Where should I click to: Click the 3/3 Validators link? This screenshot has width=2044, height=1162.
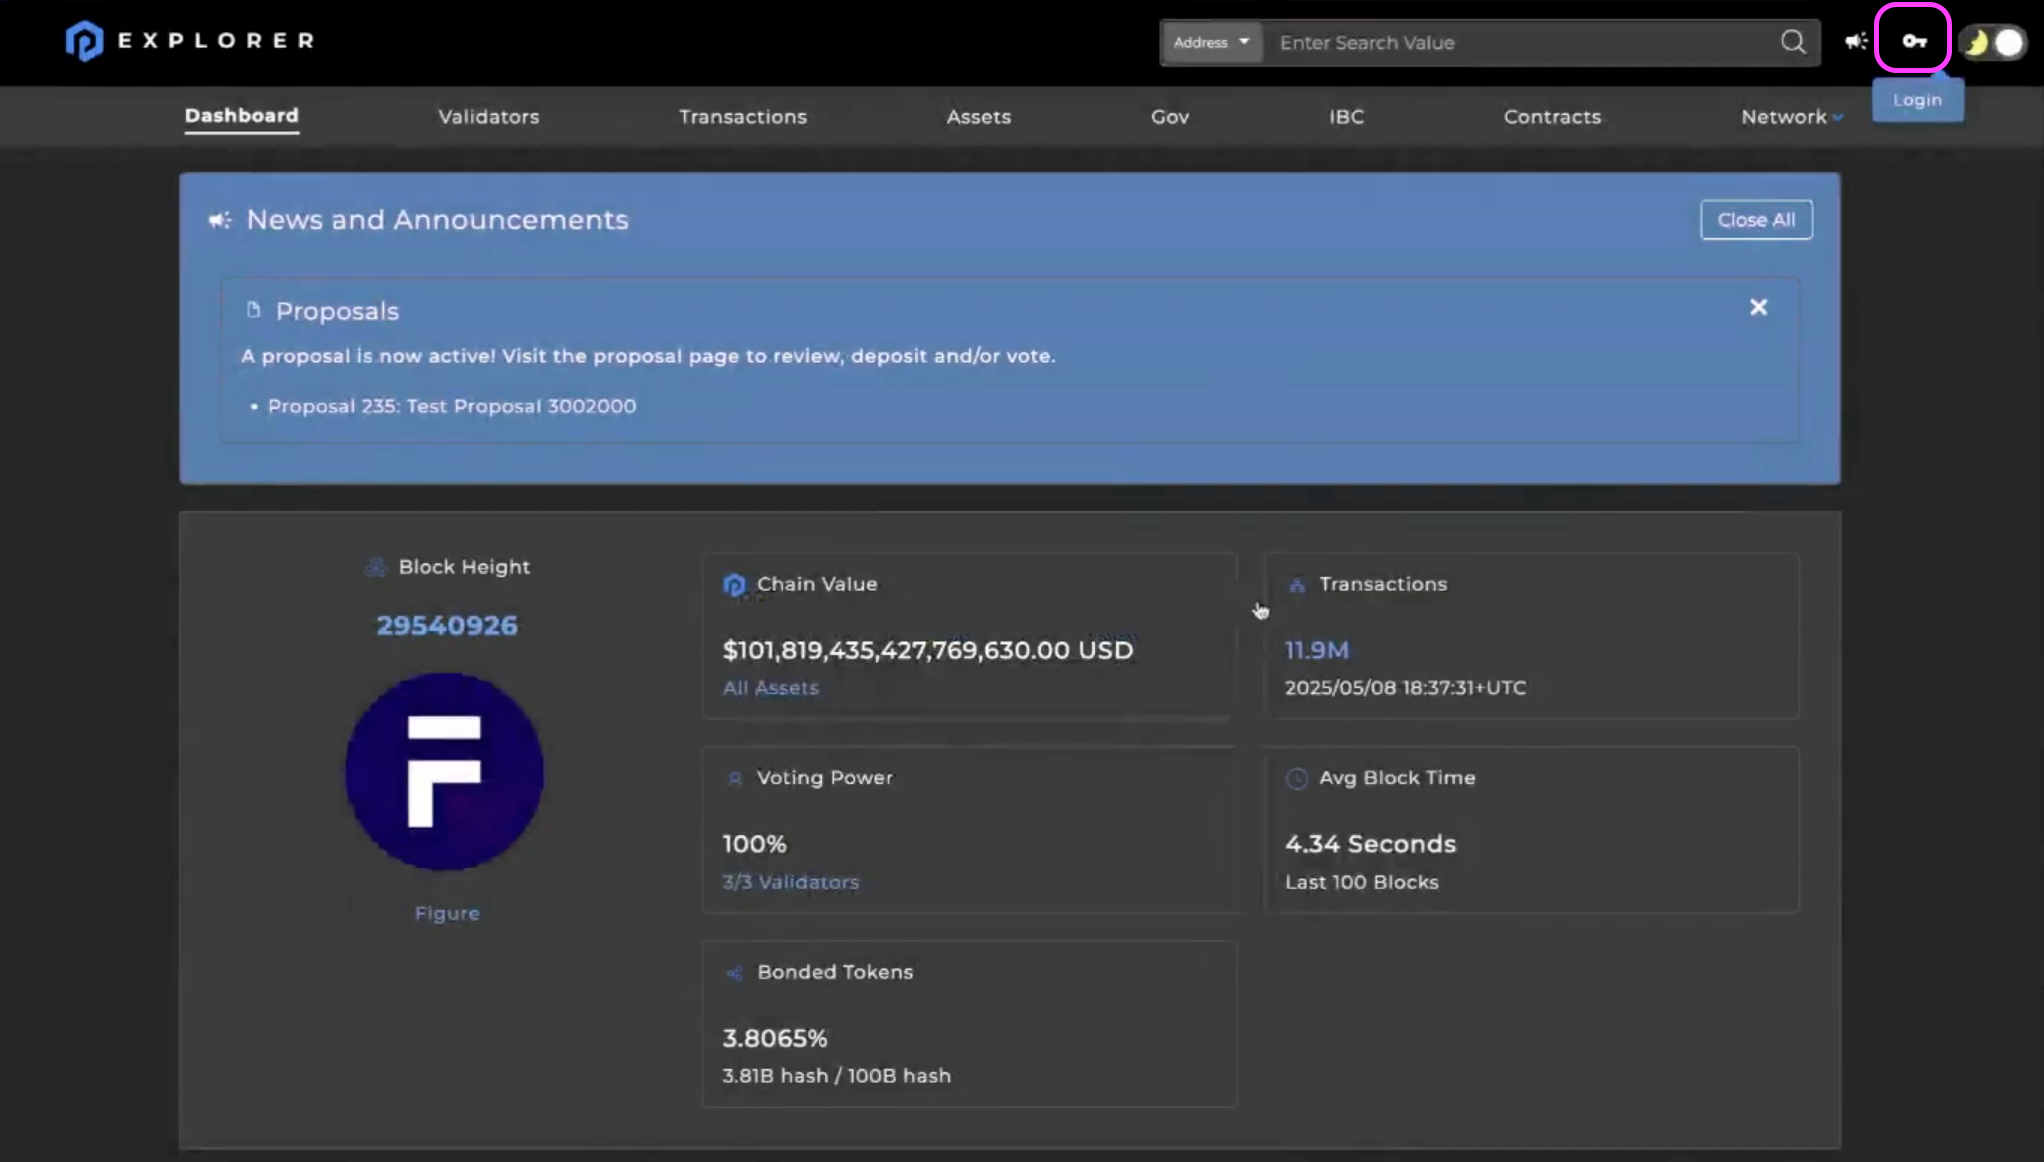coord(790,882)
